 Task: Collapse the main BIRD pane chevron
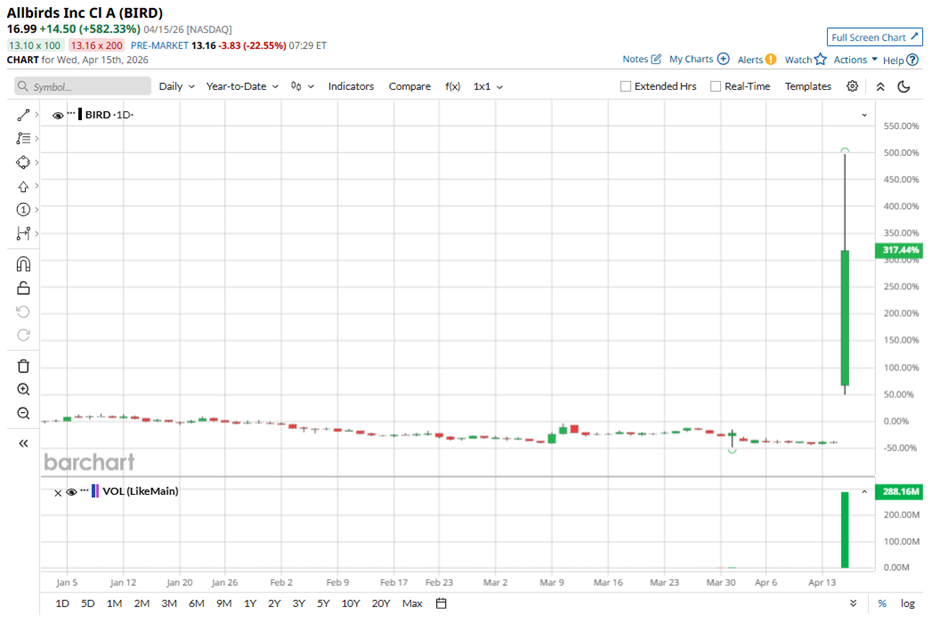coord(864,115)
